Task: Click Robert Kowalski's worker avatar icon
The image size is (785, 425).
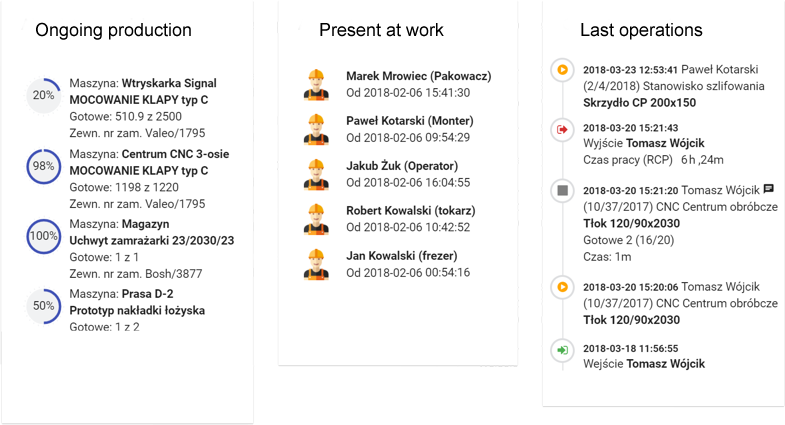Action: click(316, 219)
